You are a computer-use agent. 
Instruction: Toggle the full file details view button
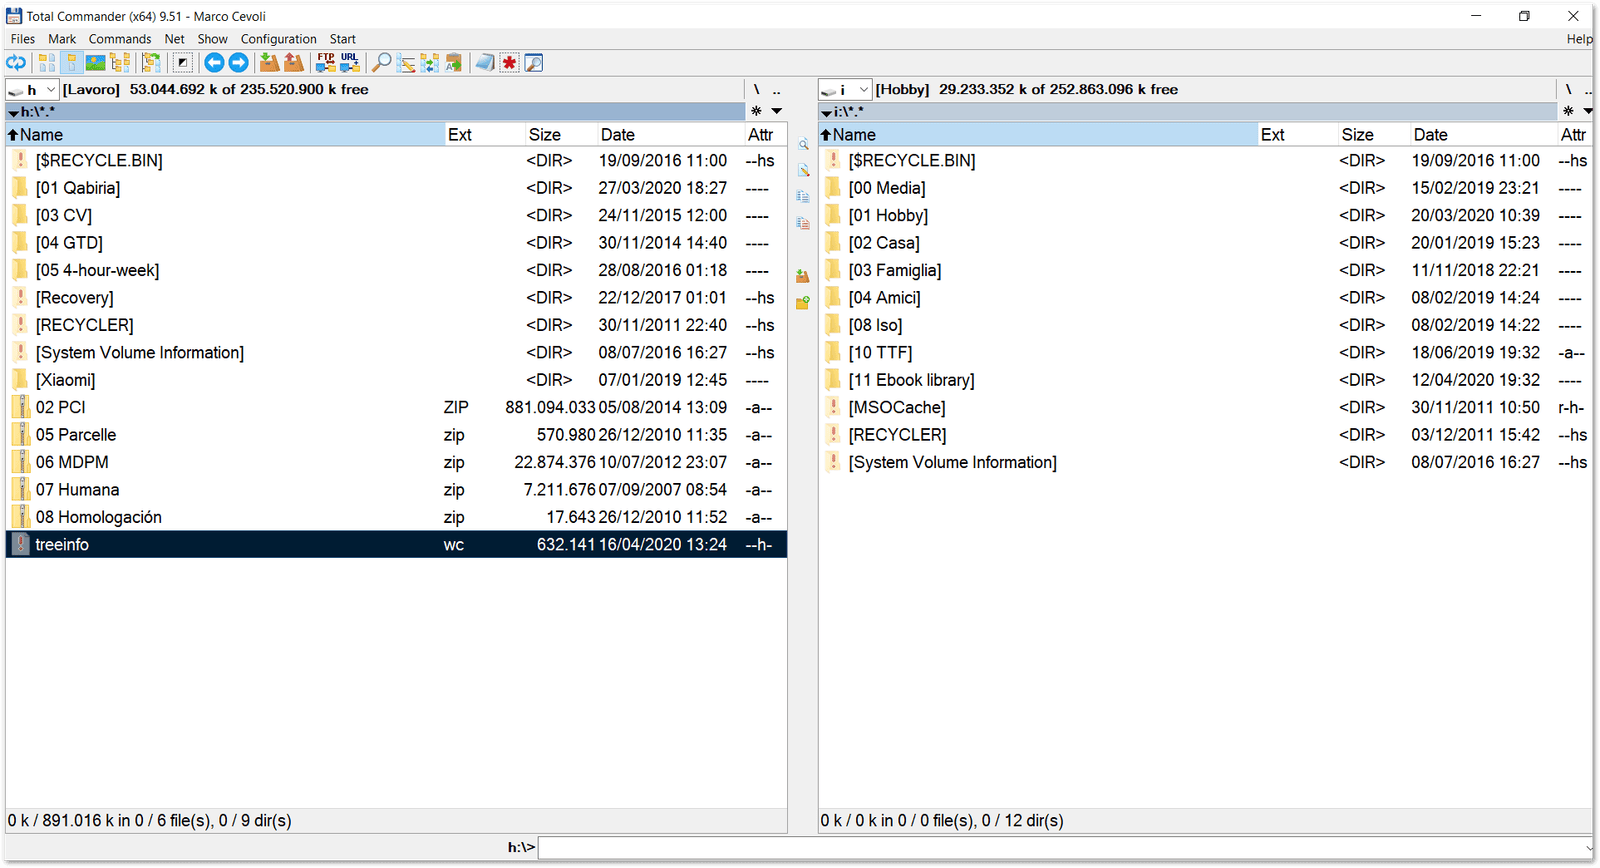pyautogui.click(x=71, y=63)
